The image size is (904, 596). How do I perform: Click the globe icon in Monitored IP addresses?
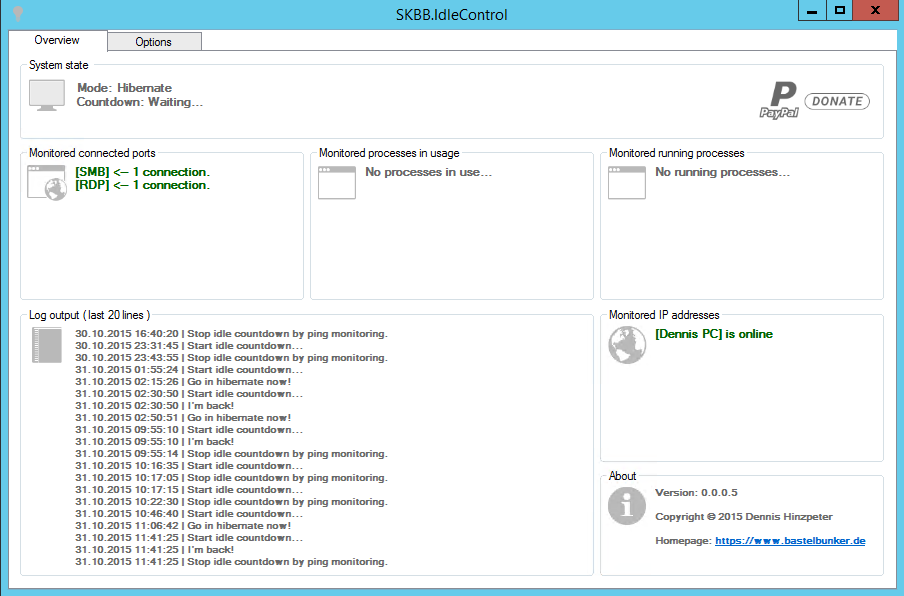click(627, 345)
